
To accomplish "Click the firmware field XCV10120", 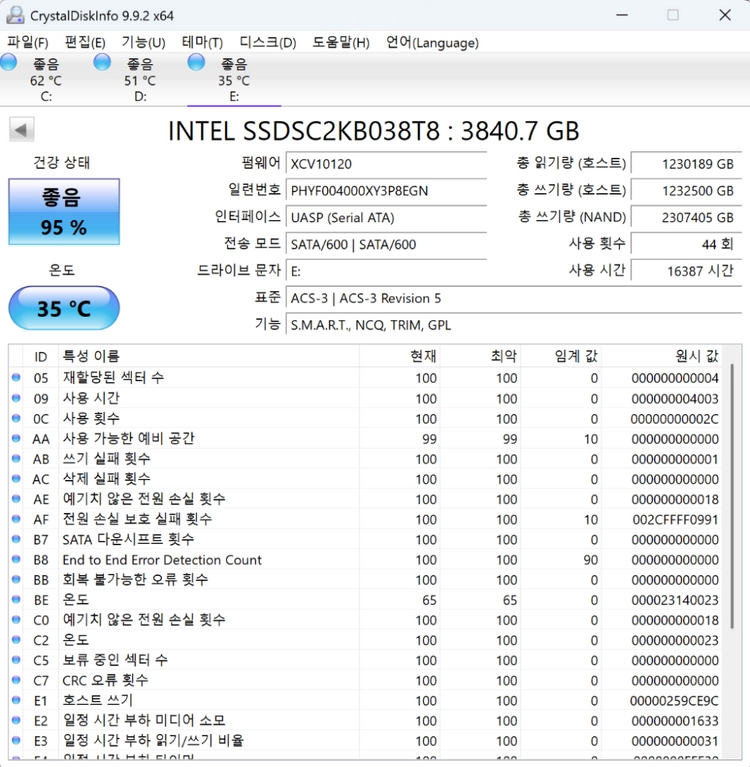I will (386, 163).
